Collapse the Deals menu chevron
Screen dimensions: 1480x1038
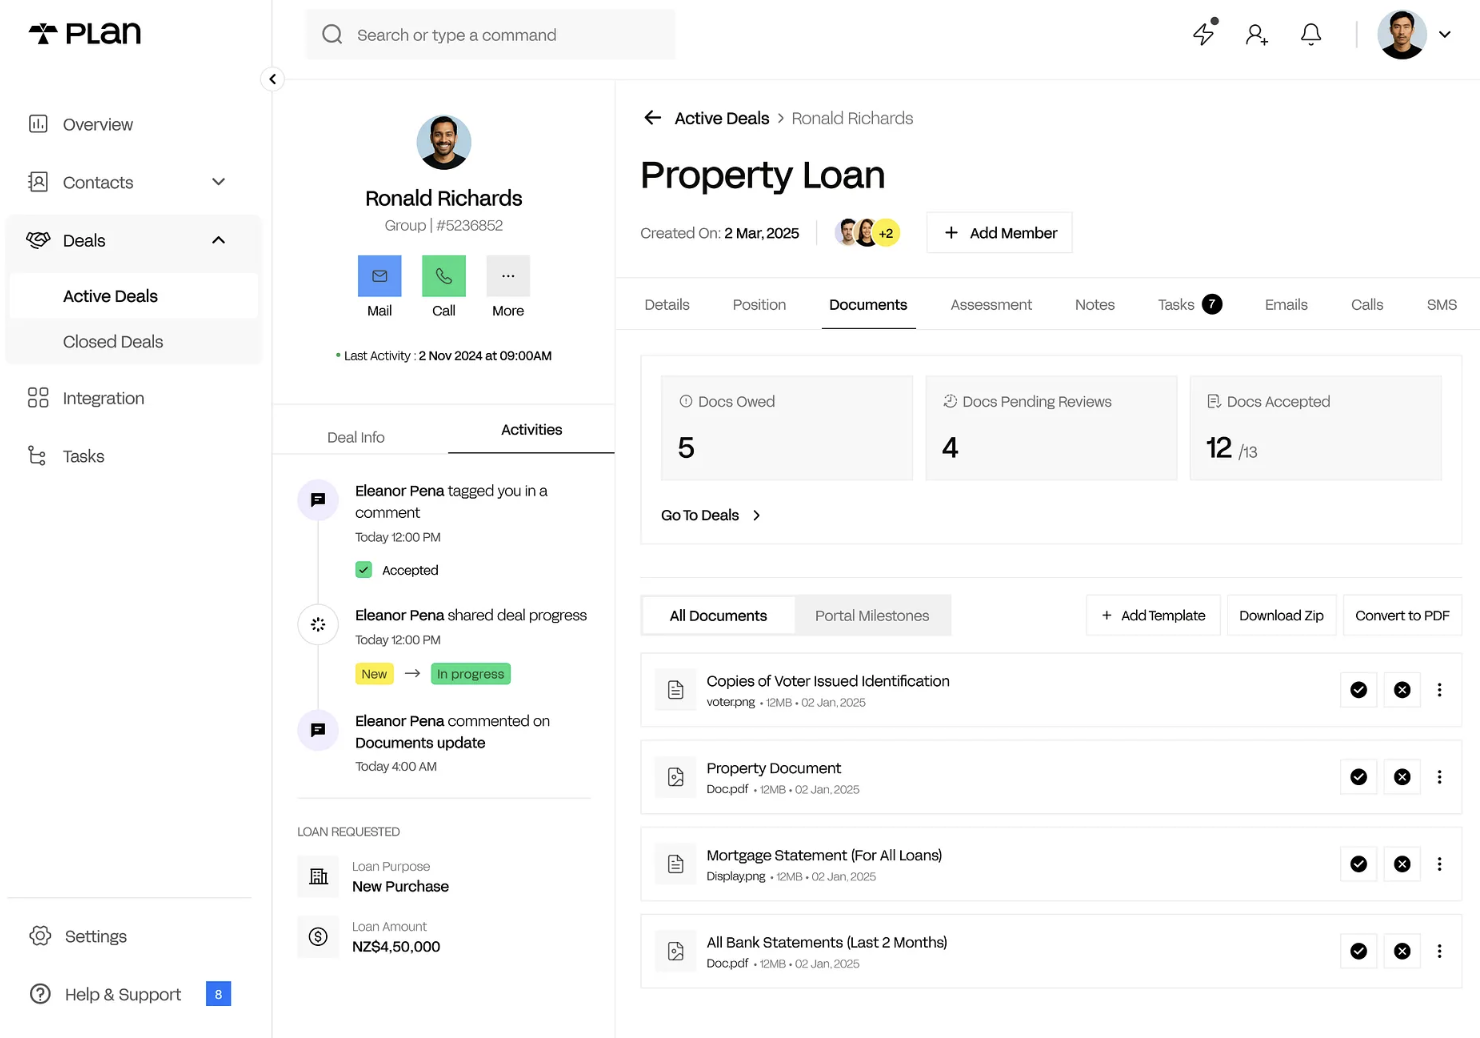(x=219, y=240)
